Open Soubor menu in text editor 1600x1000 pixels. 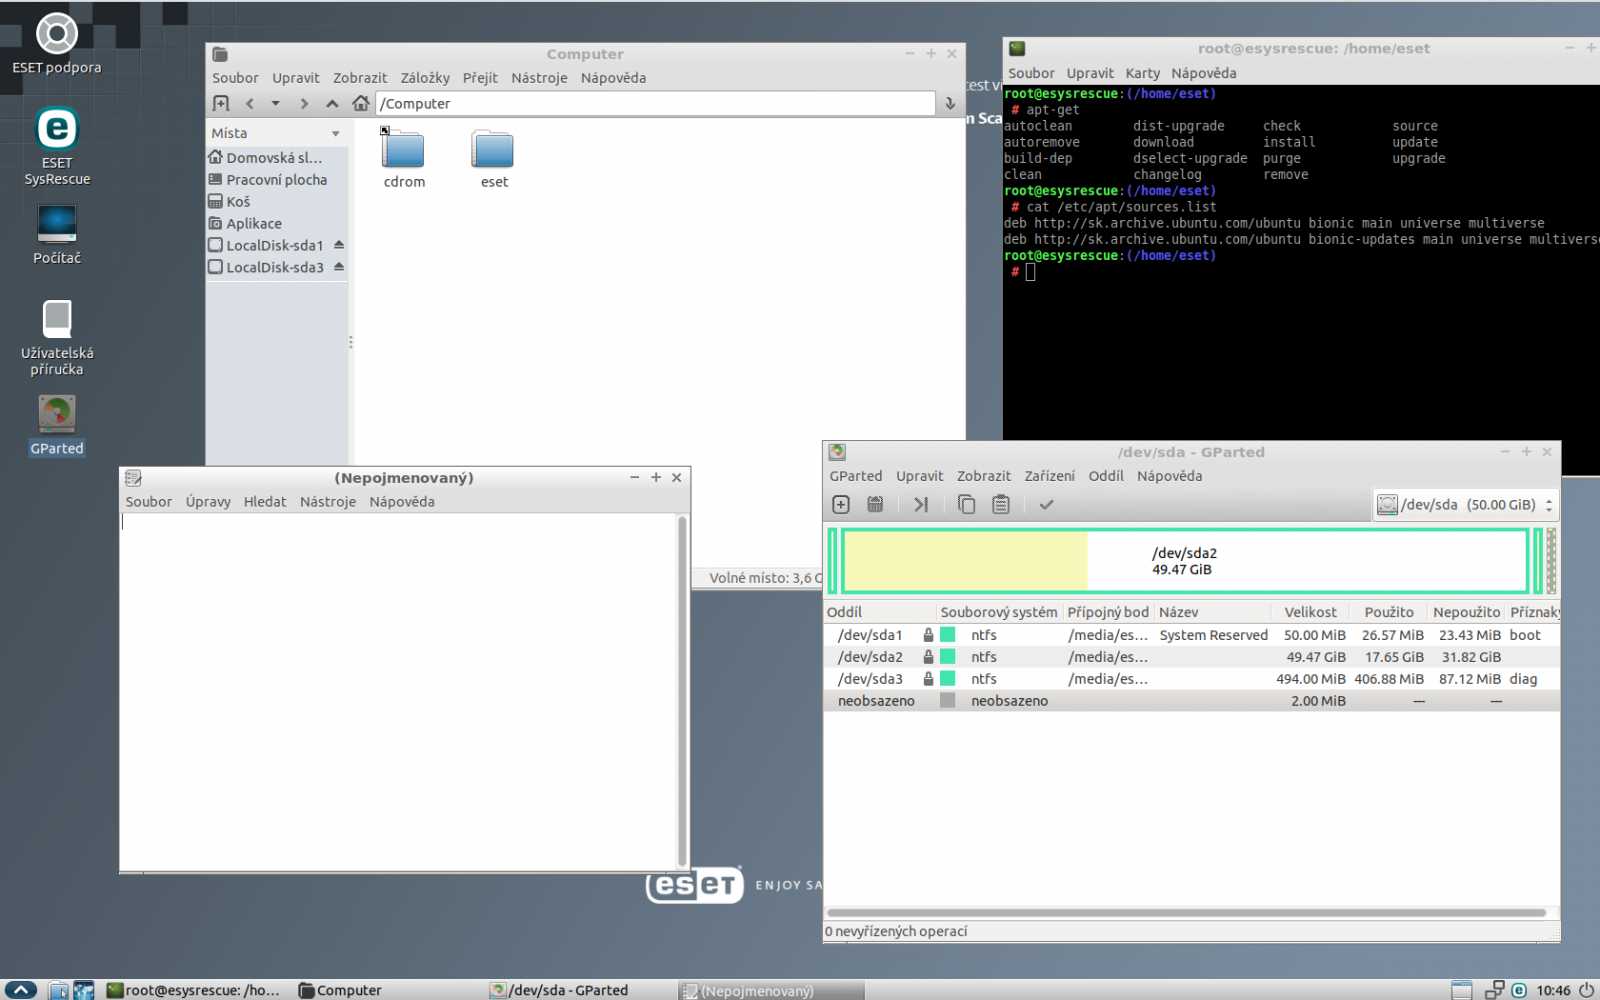[x=149, y=502]
